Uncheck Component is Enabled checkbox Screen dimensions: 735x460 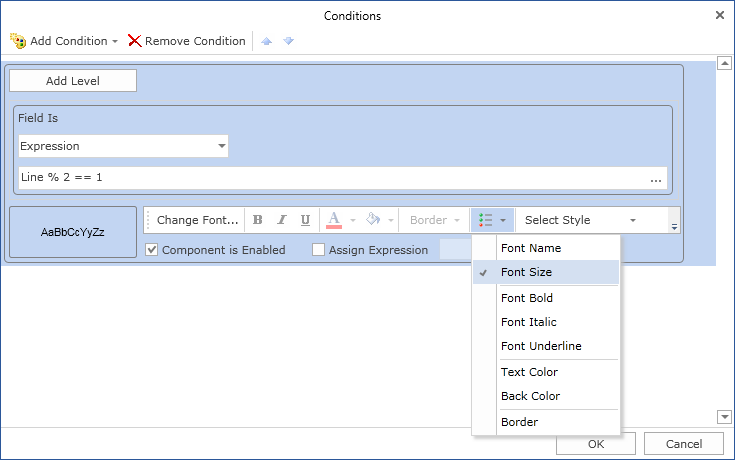click(151, 249)
